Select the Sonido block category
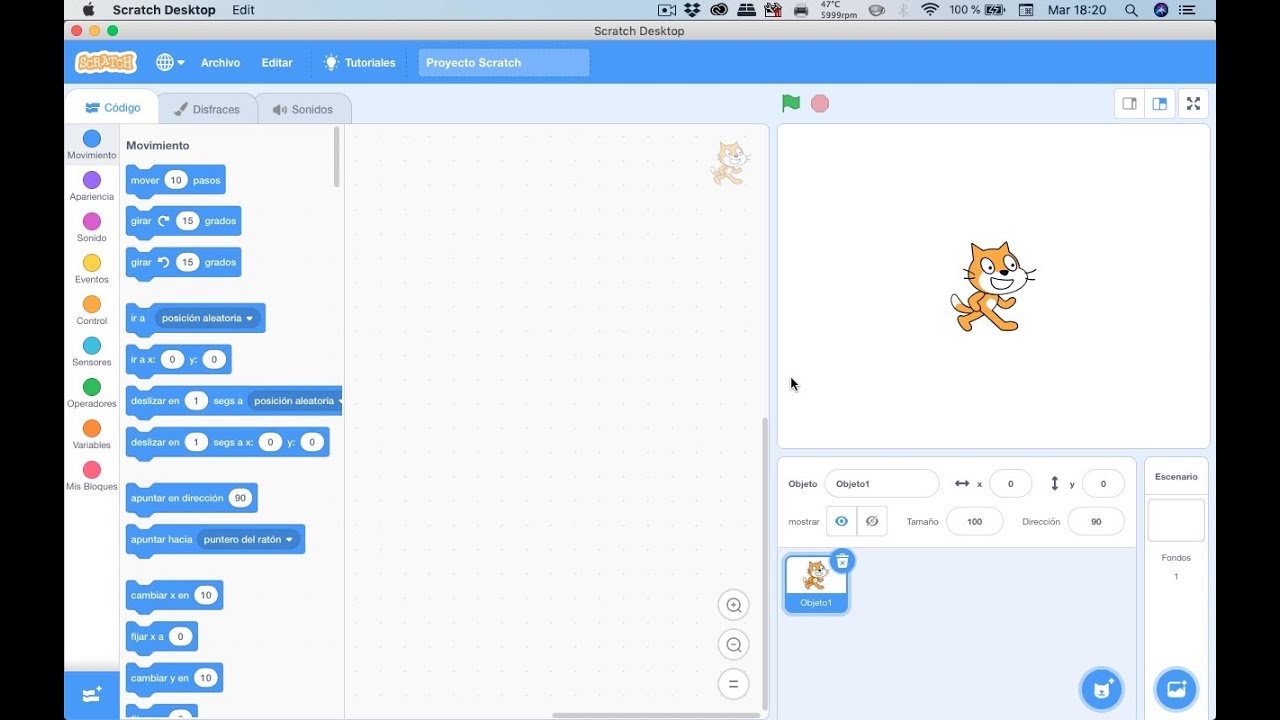1280x720 pixels. tap(92, 227)
